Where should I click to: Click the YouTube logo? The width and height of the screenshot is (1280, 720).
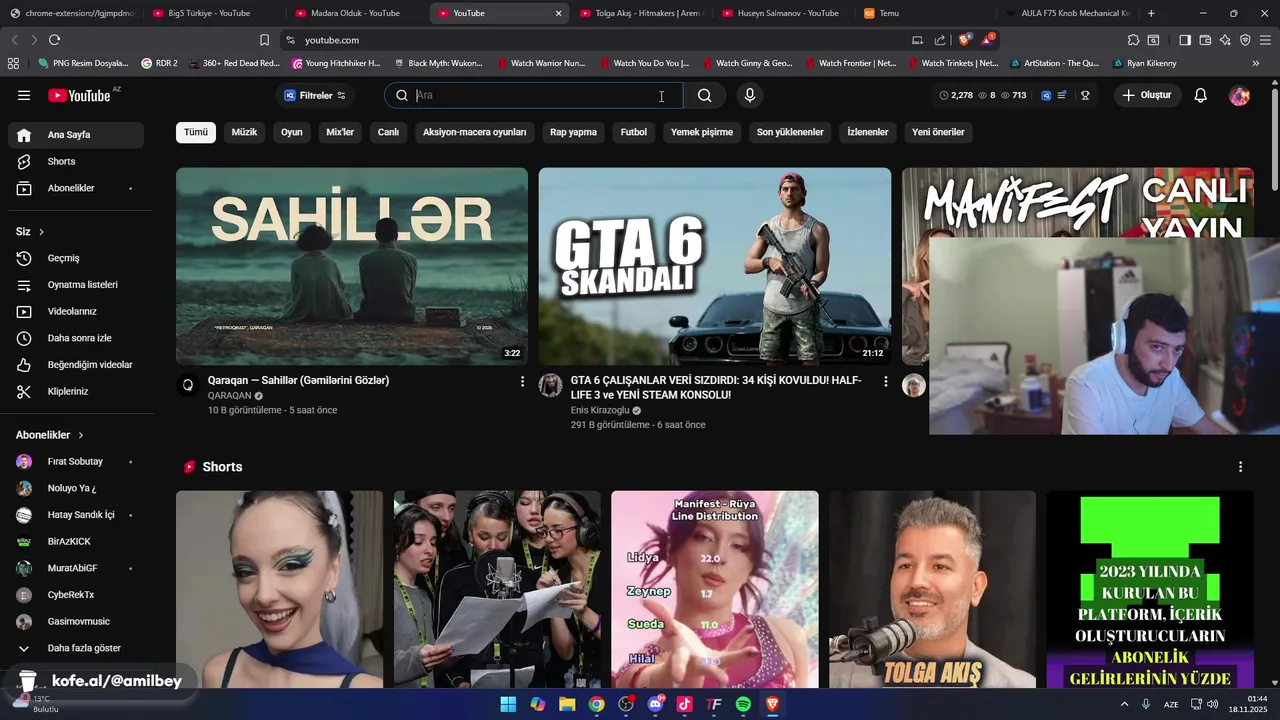pos(79,95)
